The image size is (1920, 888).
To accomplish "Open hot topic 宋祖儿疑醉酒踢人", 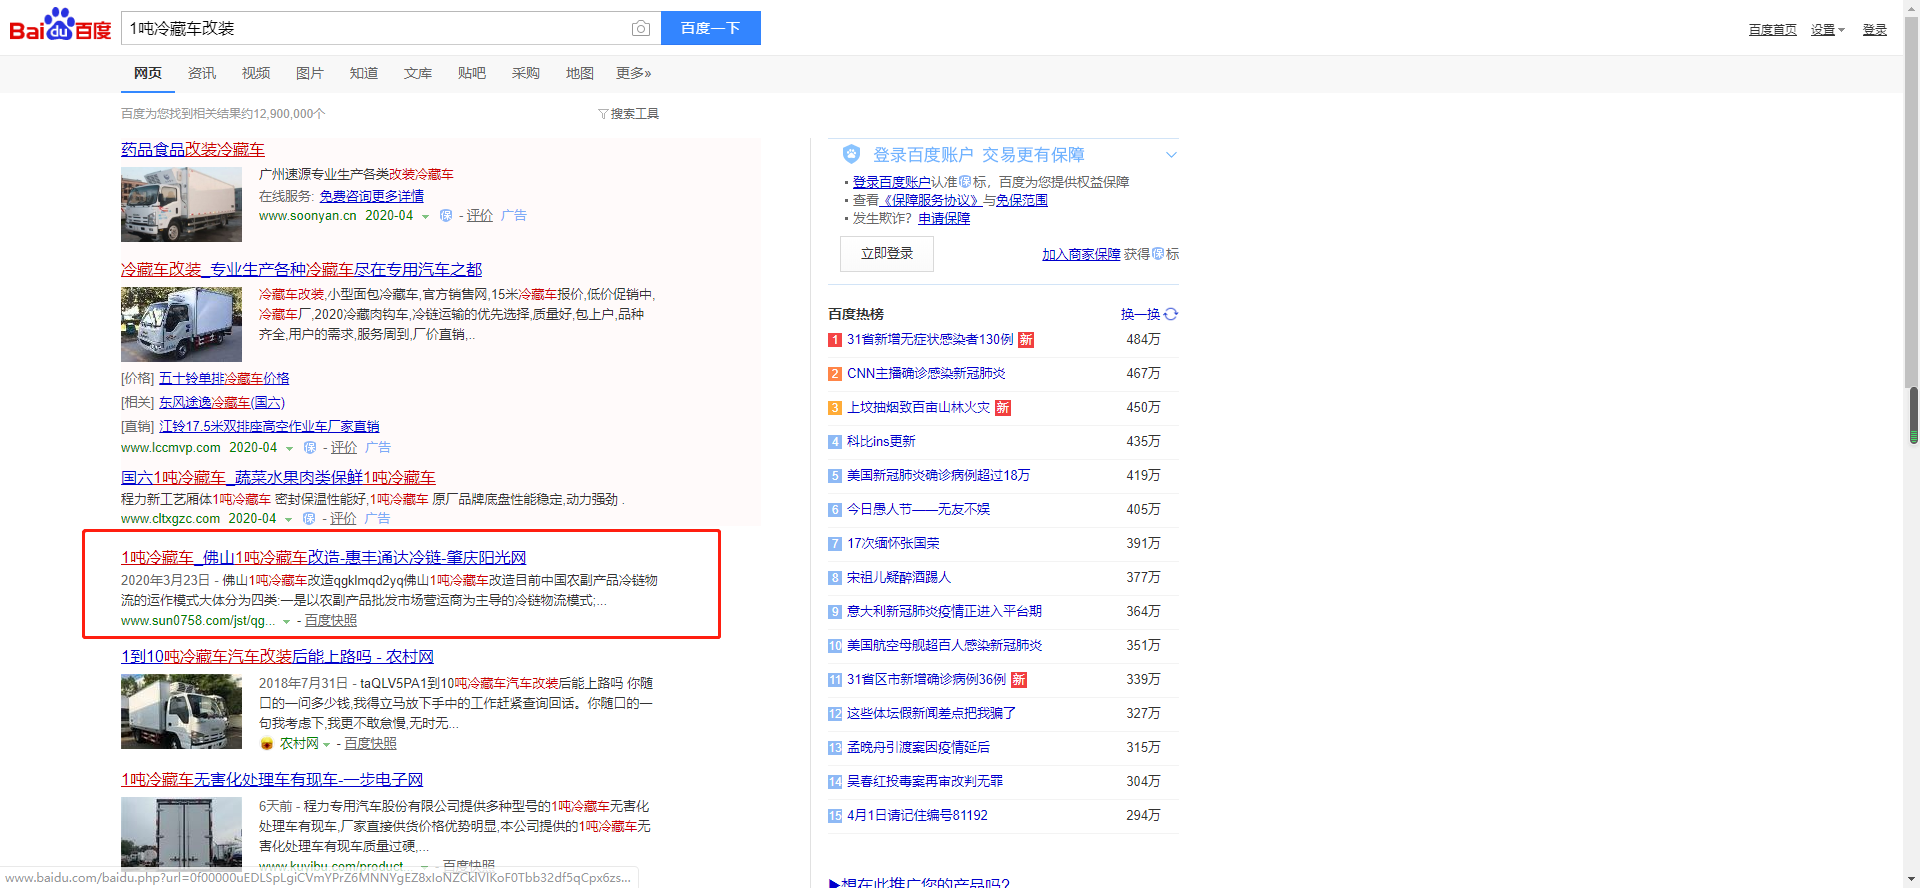I will [x=899, y=578].
